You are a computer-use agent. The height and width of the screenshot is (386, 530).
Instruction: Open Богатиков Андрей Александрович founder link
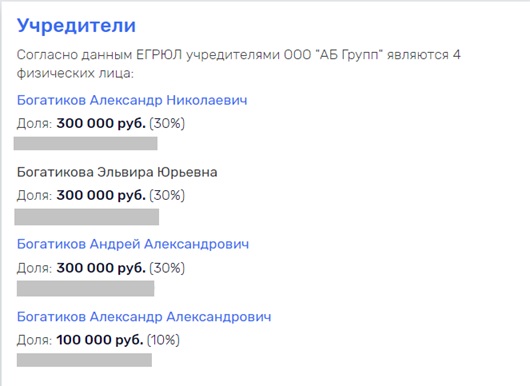point(133,244)
